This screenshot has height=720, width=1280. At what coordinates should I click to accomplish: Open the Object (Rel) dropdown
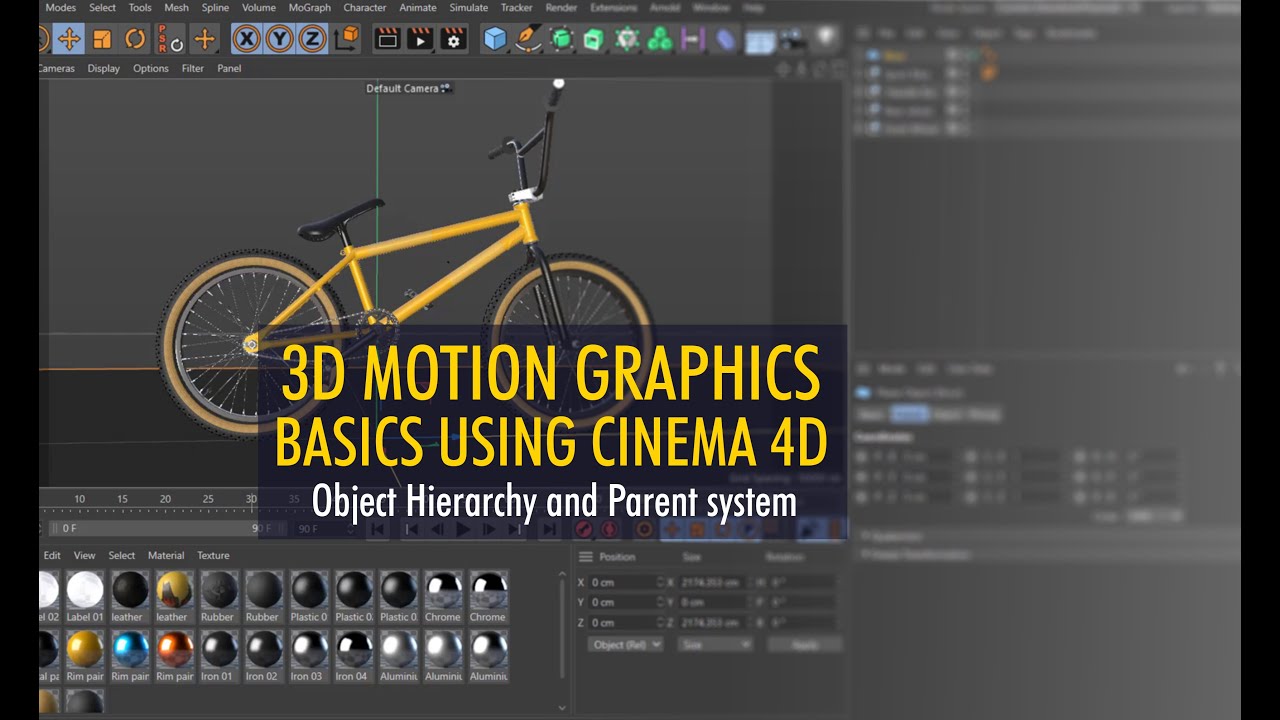(x=625, y=645)
